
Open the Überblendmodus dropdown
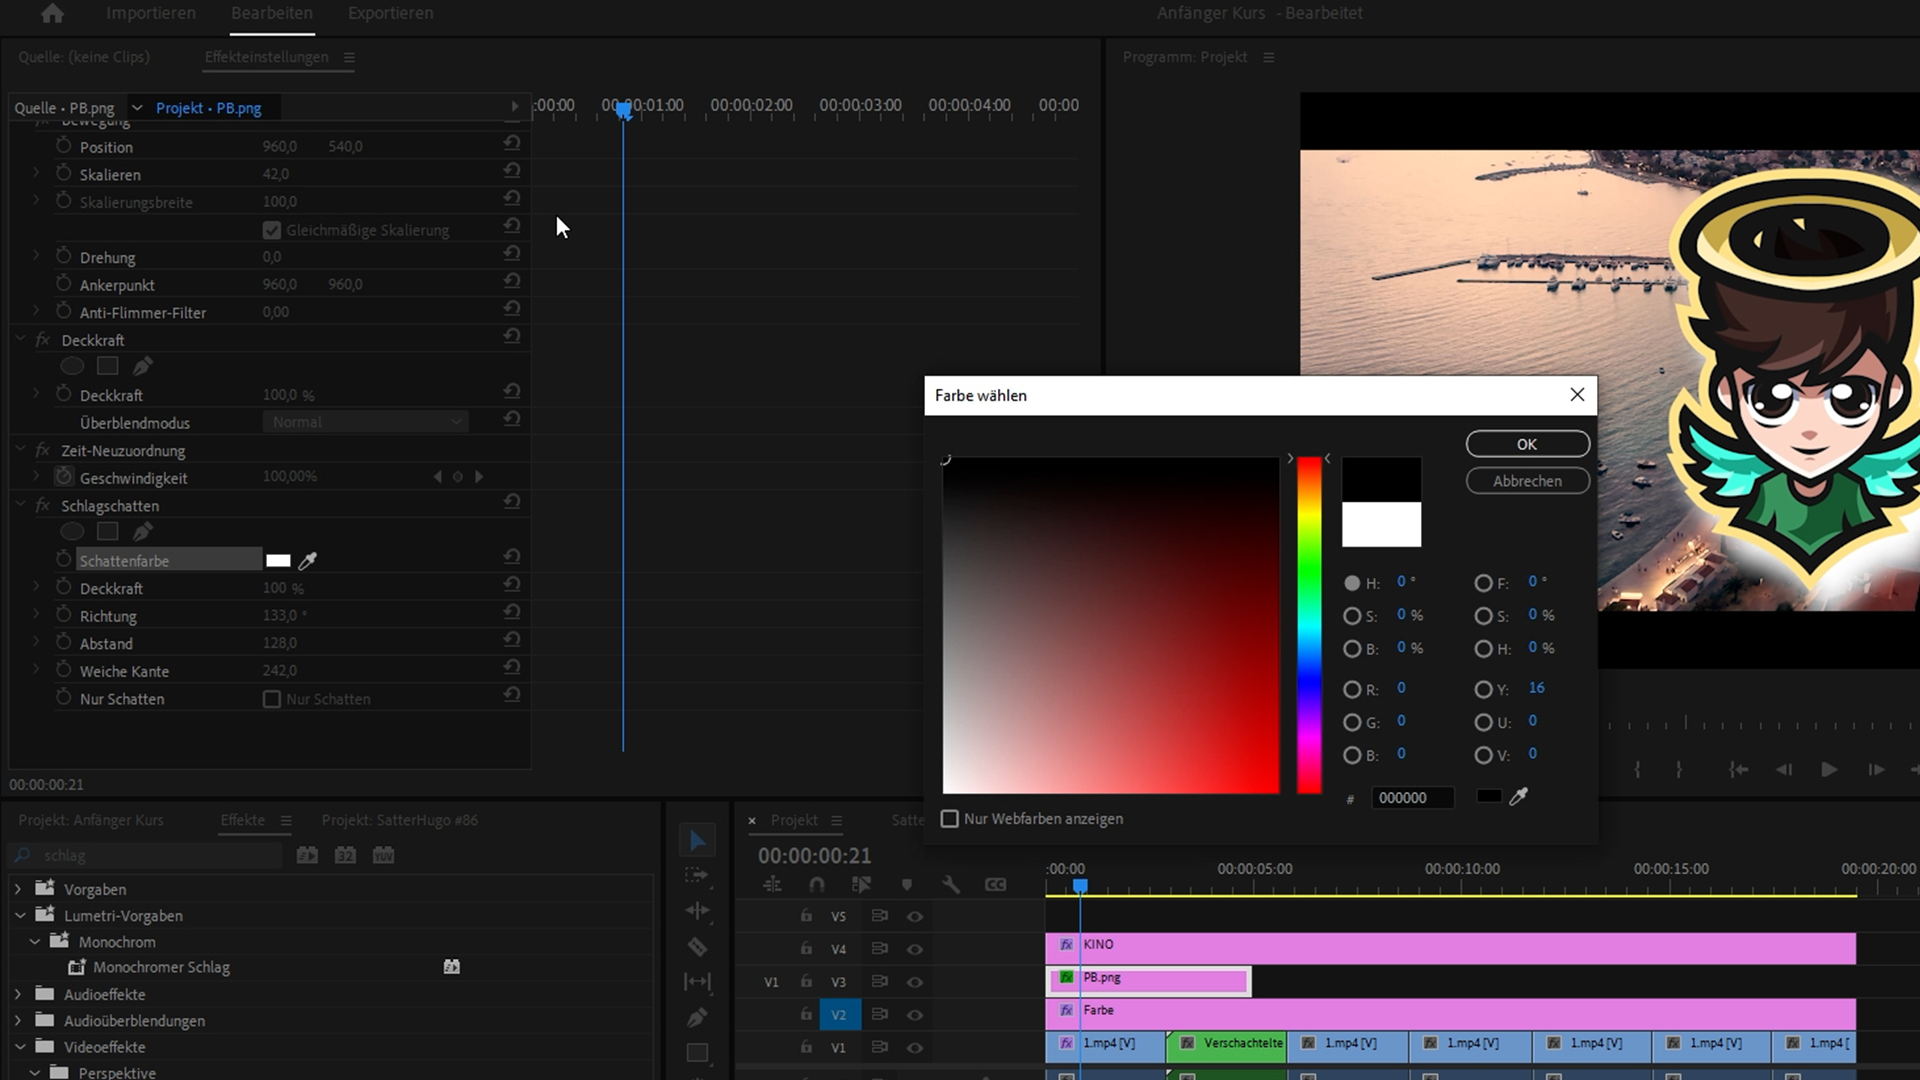(x=366, y=422)
